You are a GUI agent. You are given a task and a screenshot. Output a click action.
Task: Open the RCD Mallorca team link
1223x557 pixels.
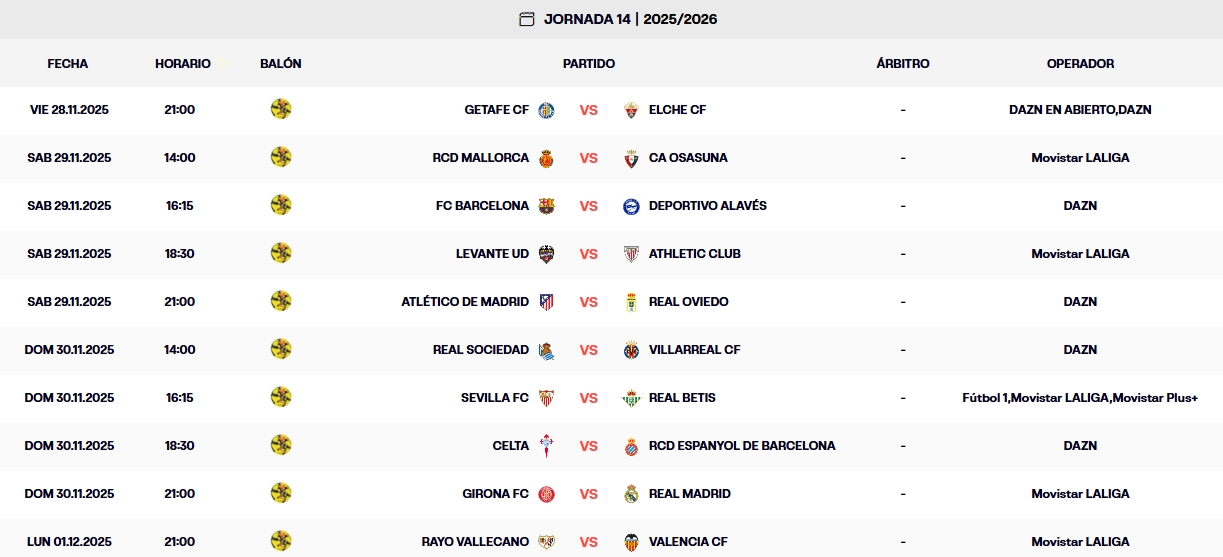[x=481, y=158]
